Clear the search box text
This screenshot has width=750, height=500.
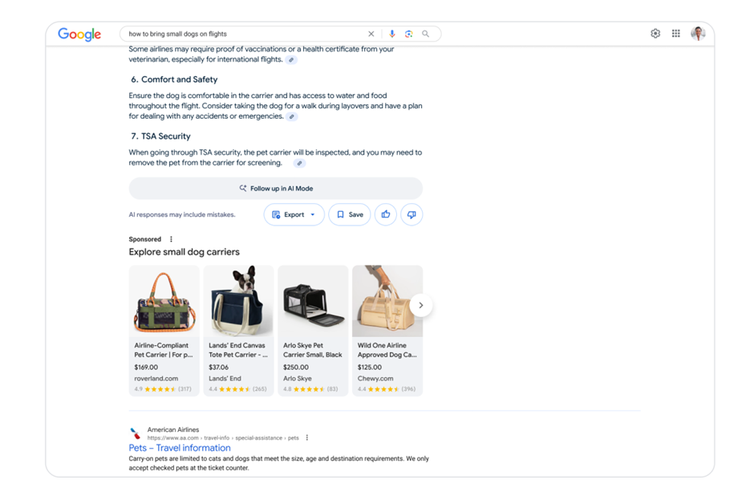click(371, 34)
